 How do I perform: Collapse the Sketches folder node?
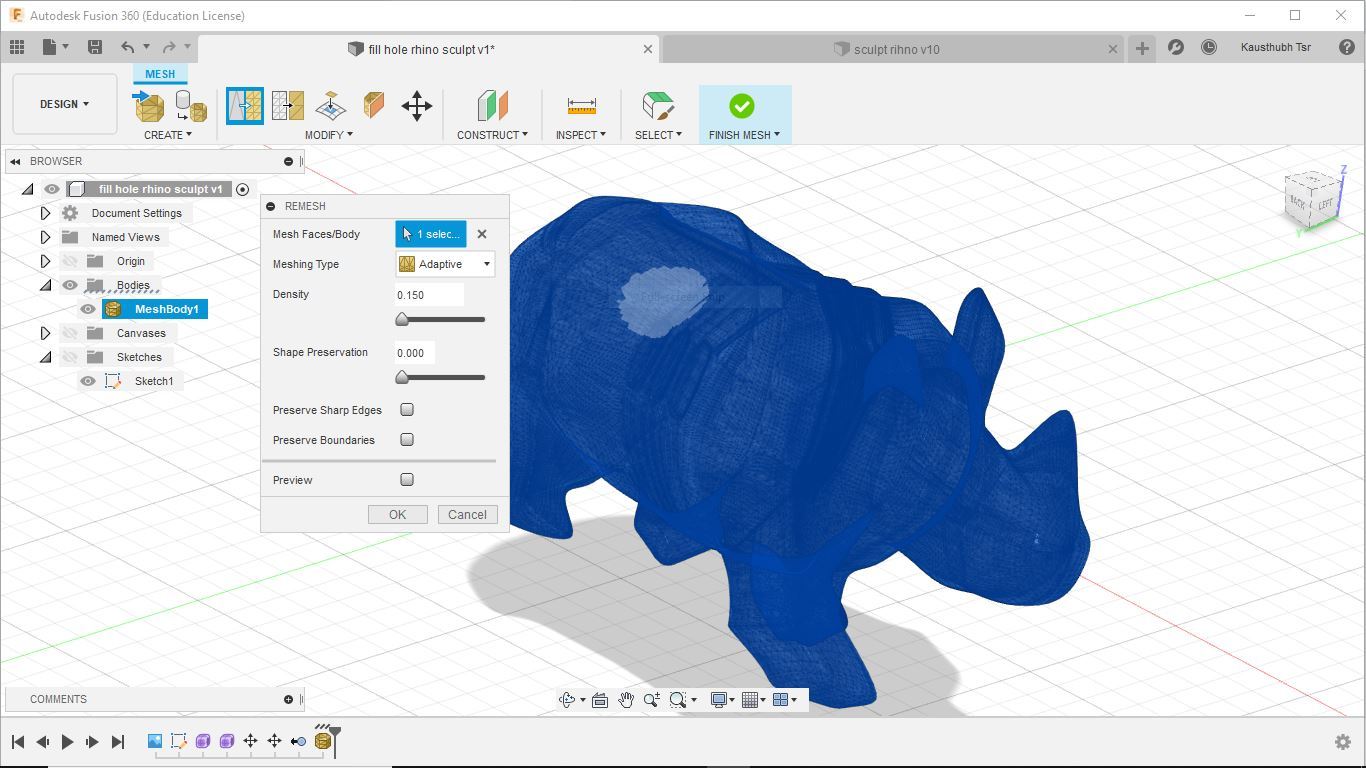45,357
